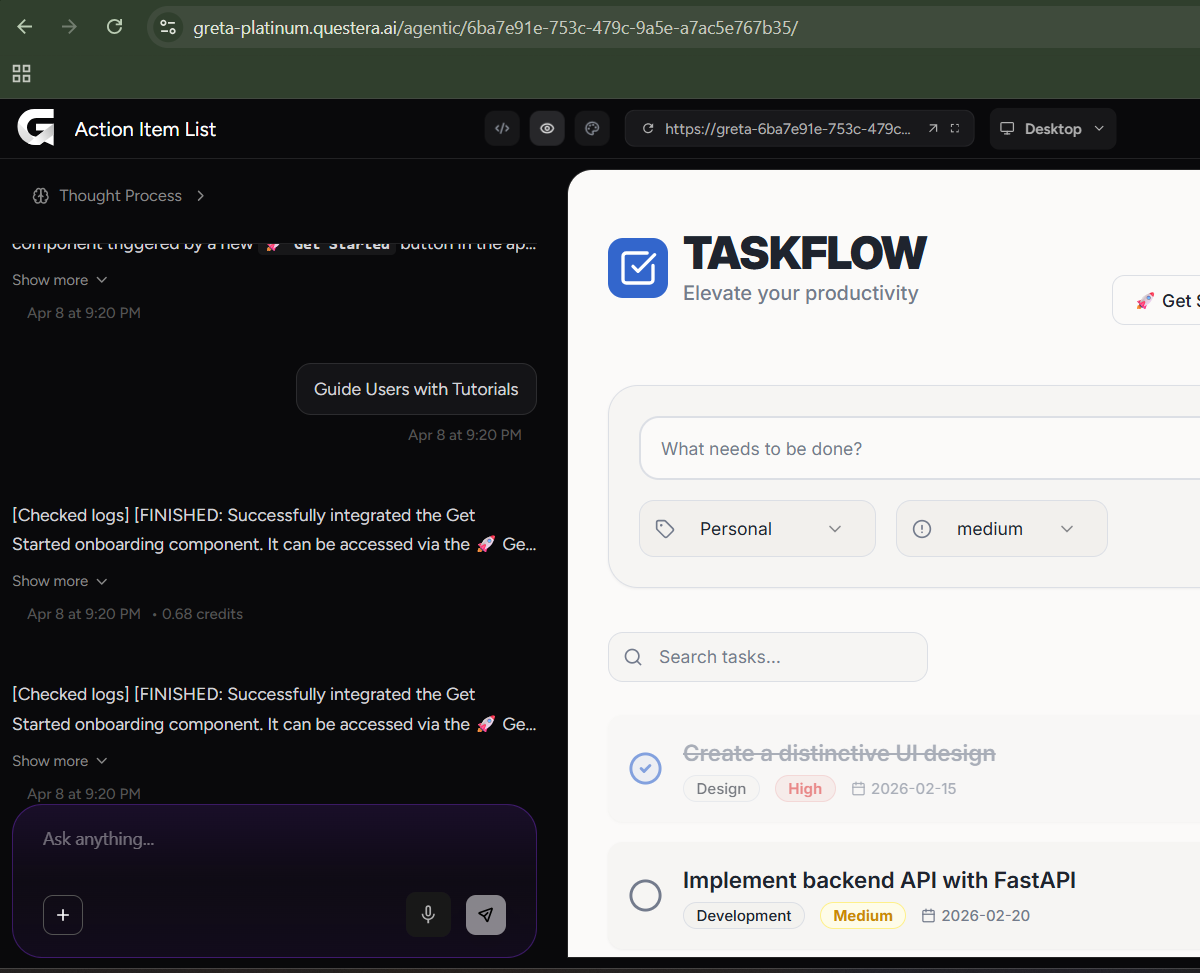The image size is (1200, 973).
Task: Focus What needs to be done field
Action: point(920,449)
